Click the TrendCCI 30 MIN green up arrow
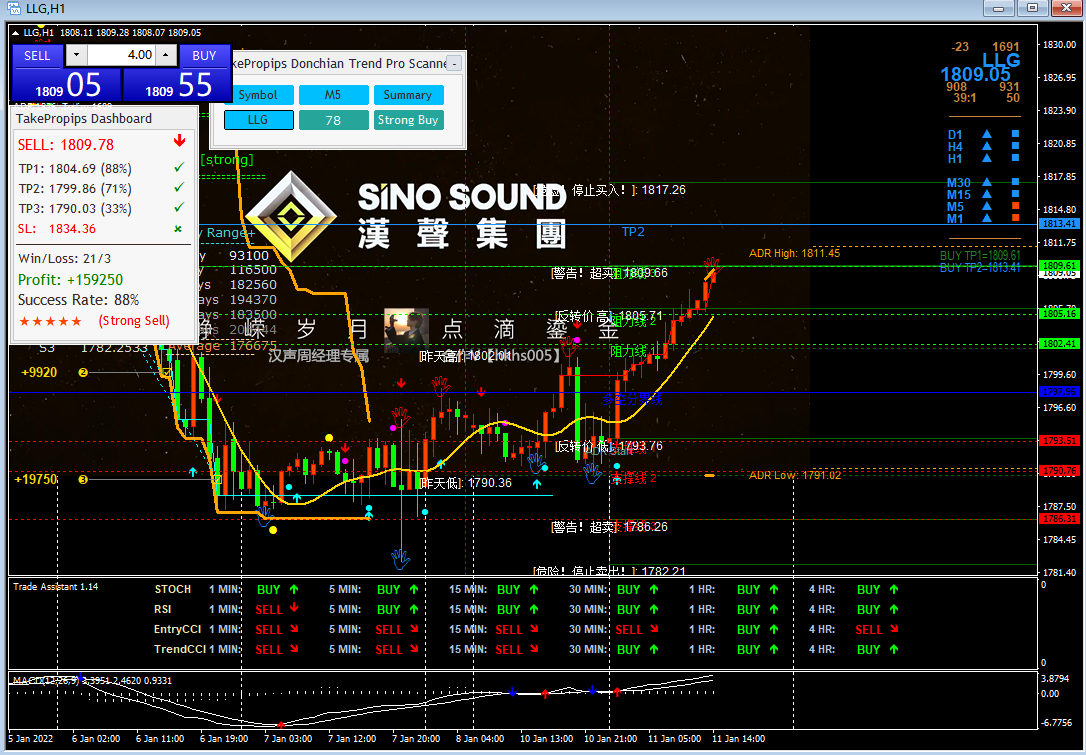 tap(654, 649)
